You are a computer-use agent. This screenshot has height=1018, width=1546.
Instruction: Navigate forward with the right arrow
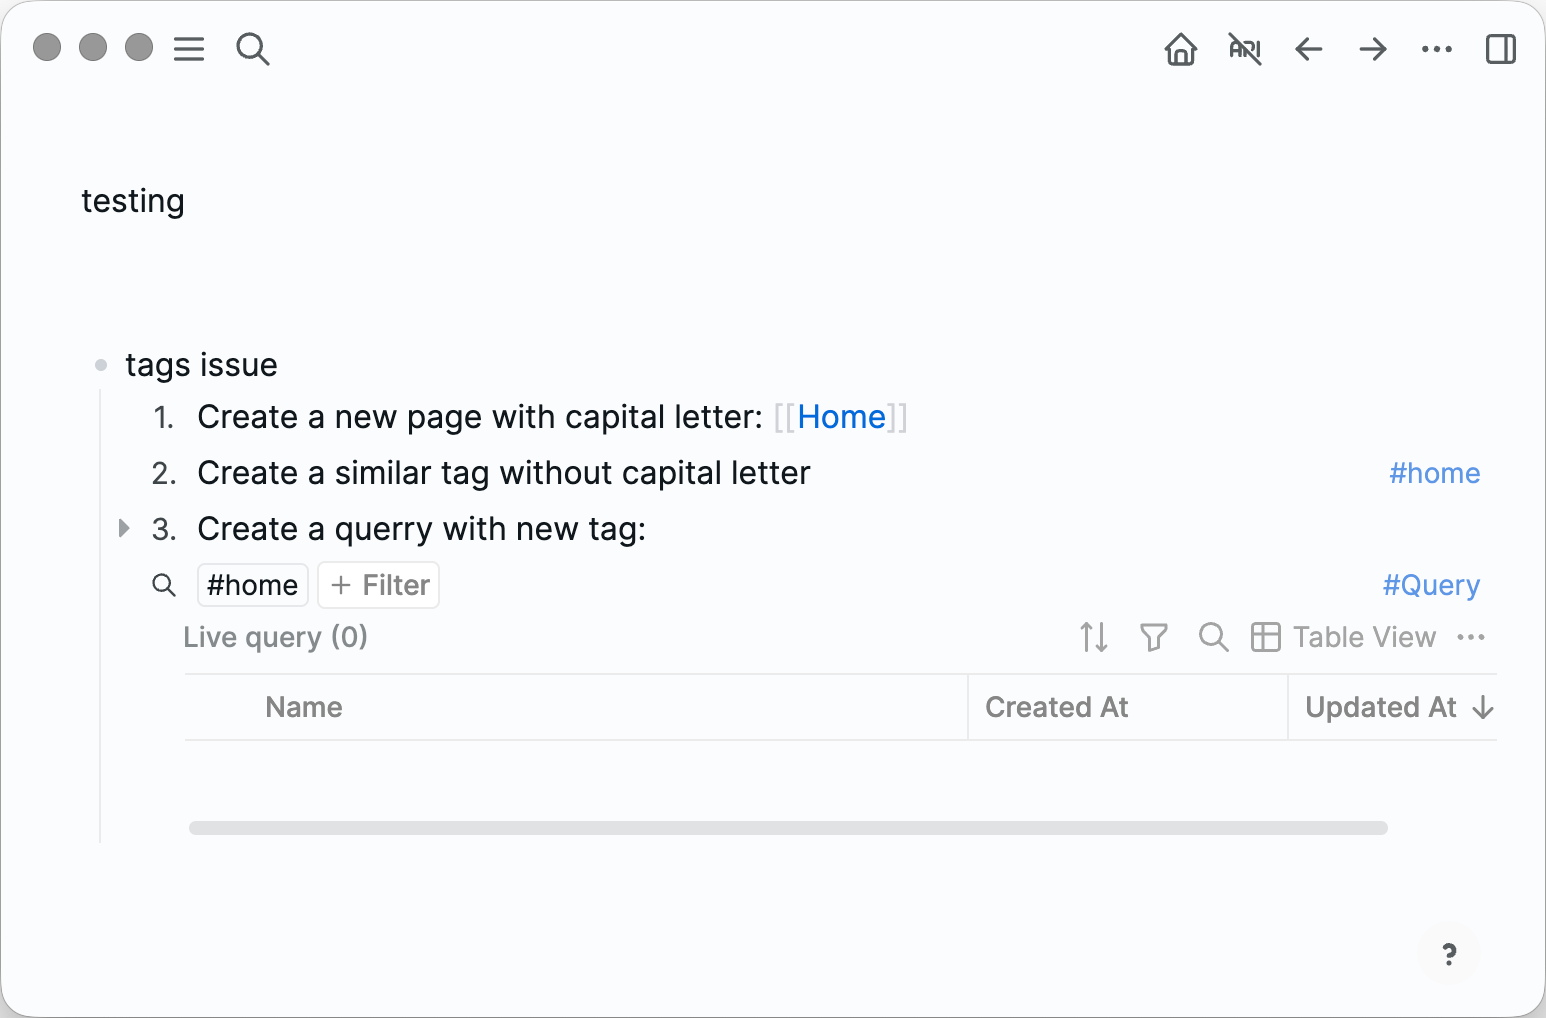1373,49
